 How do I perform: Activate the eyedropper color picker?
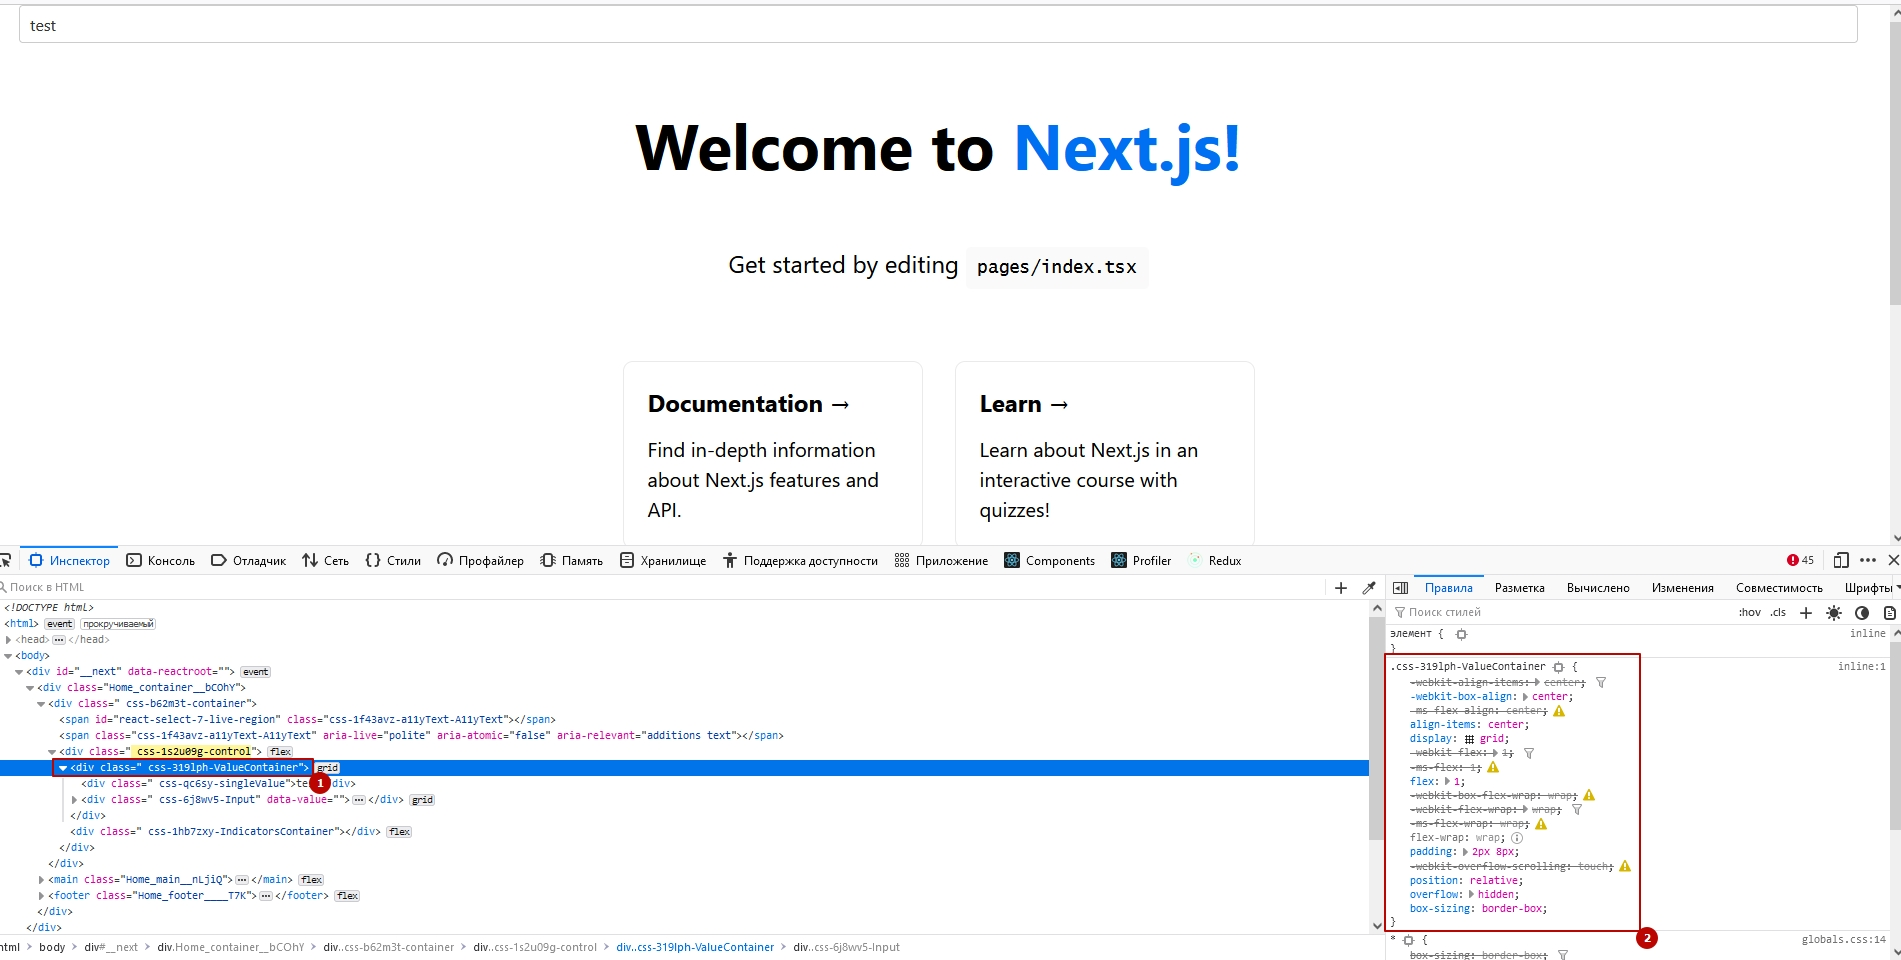point(1369,587)
